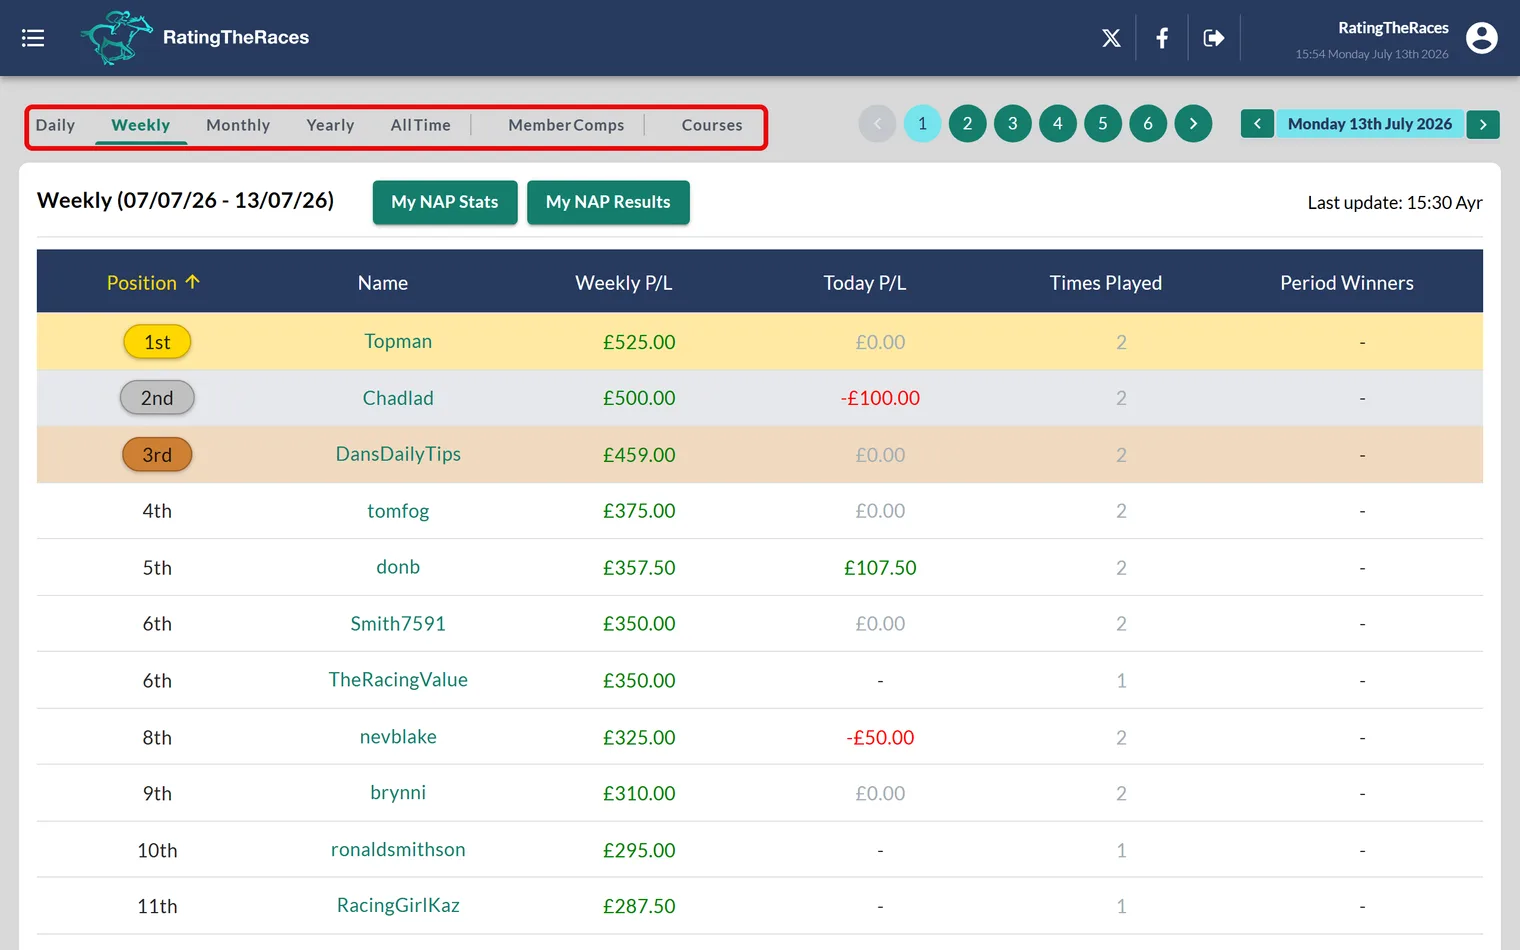Screen dimensions: 1520x950
Task: Click the My NAP Results button
Action: click(x=608, y=202)
